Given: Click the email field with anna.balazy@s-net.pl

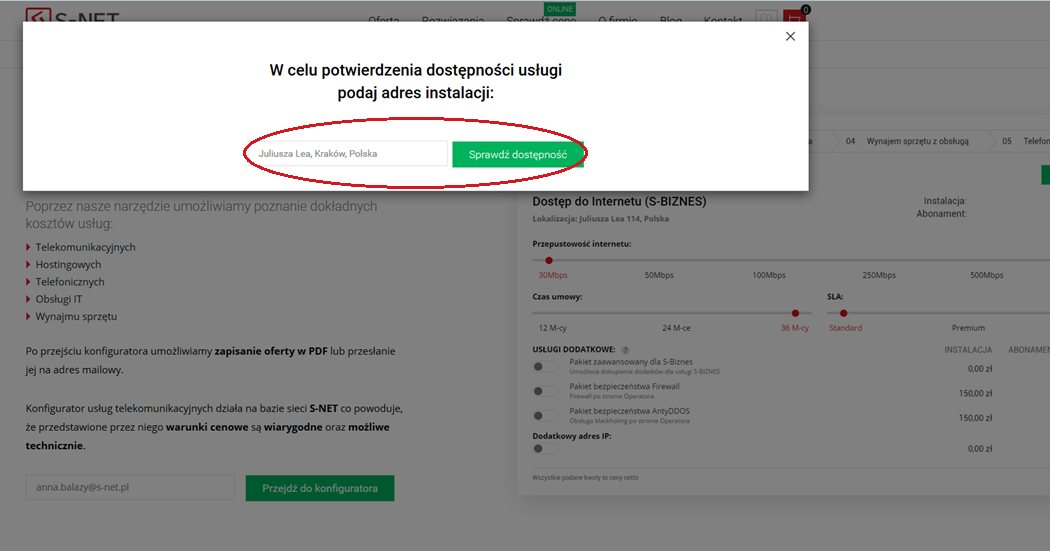Looking at the screenshot, I should (131, 487).
